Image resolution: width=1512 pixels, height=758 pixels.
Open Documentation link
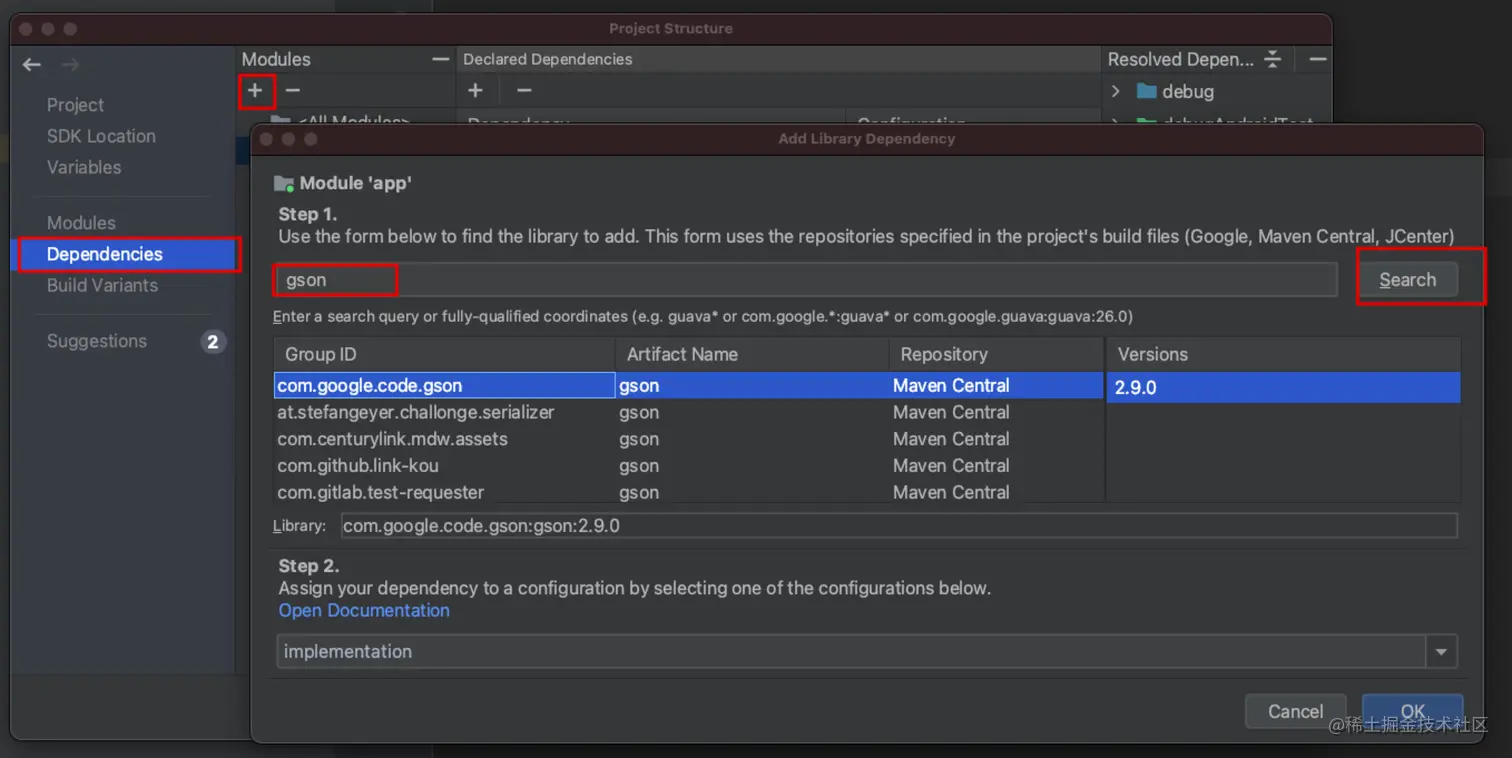364,610
